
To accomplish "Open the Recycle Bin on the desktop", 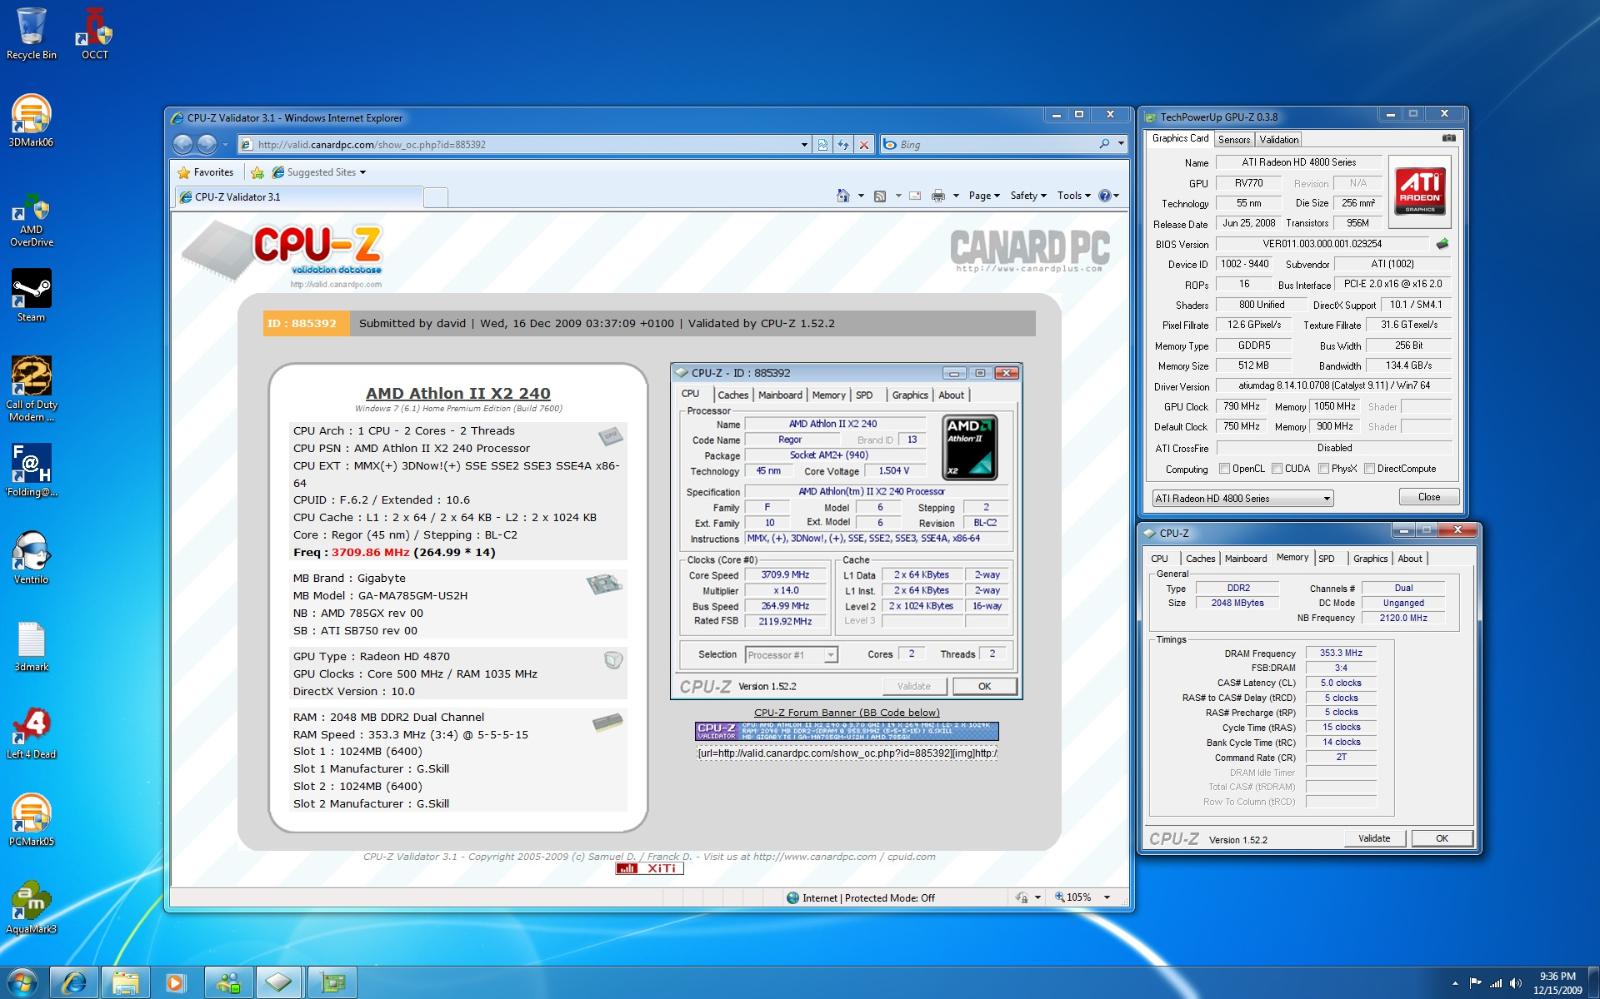I will click(31, 34).
